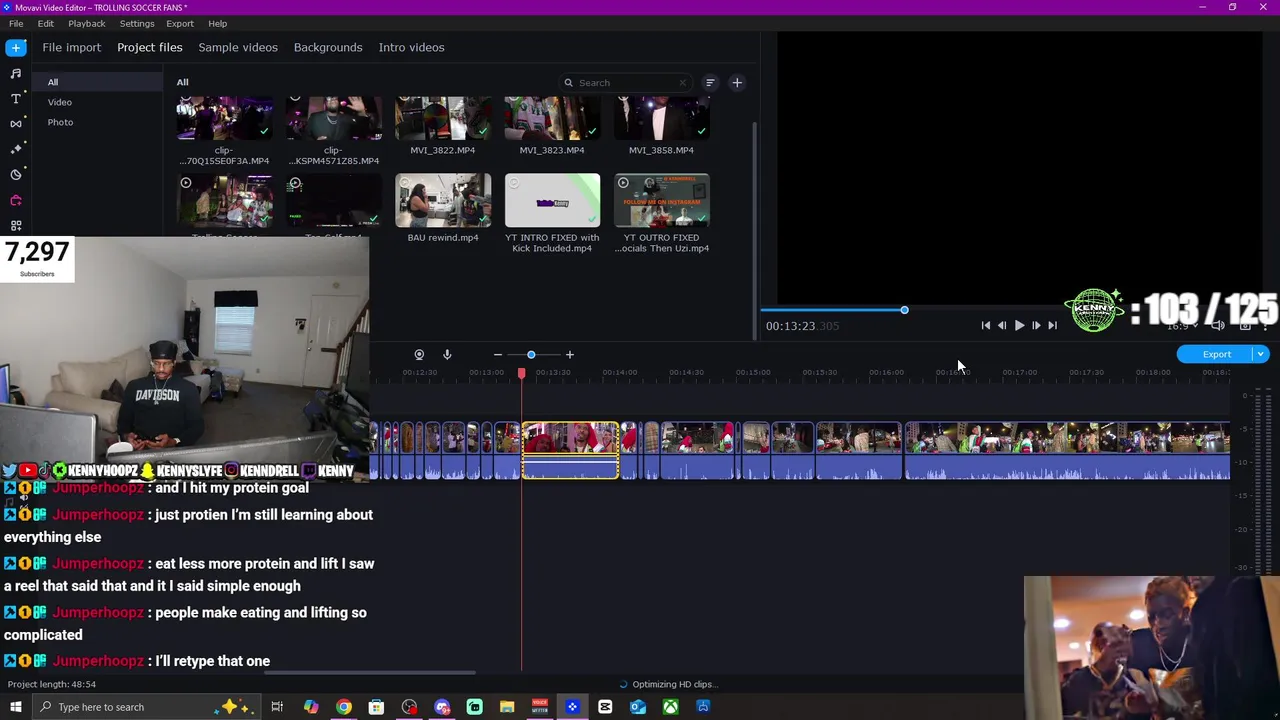Open the Transitions panel icon
This screenshot has height=720, width=1280.
point(16,124)
